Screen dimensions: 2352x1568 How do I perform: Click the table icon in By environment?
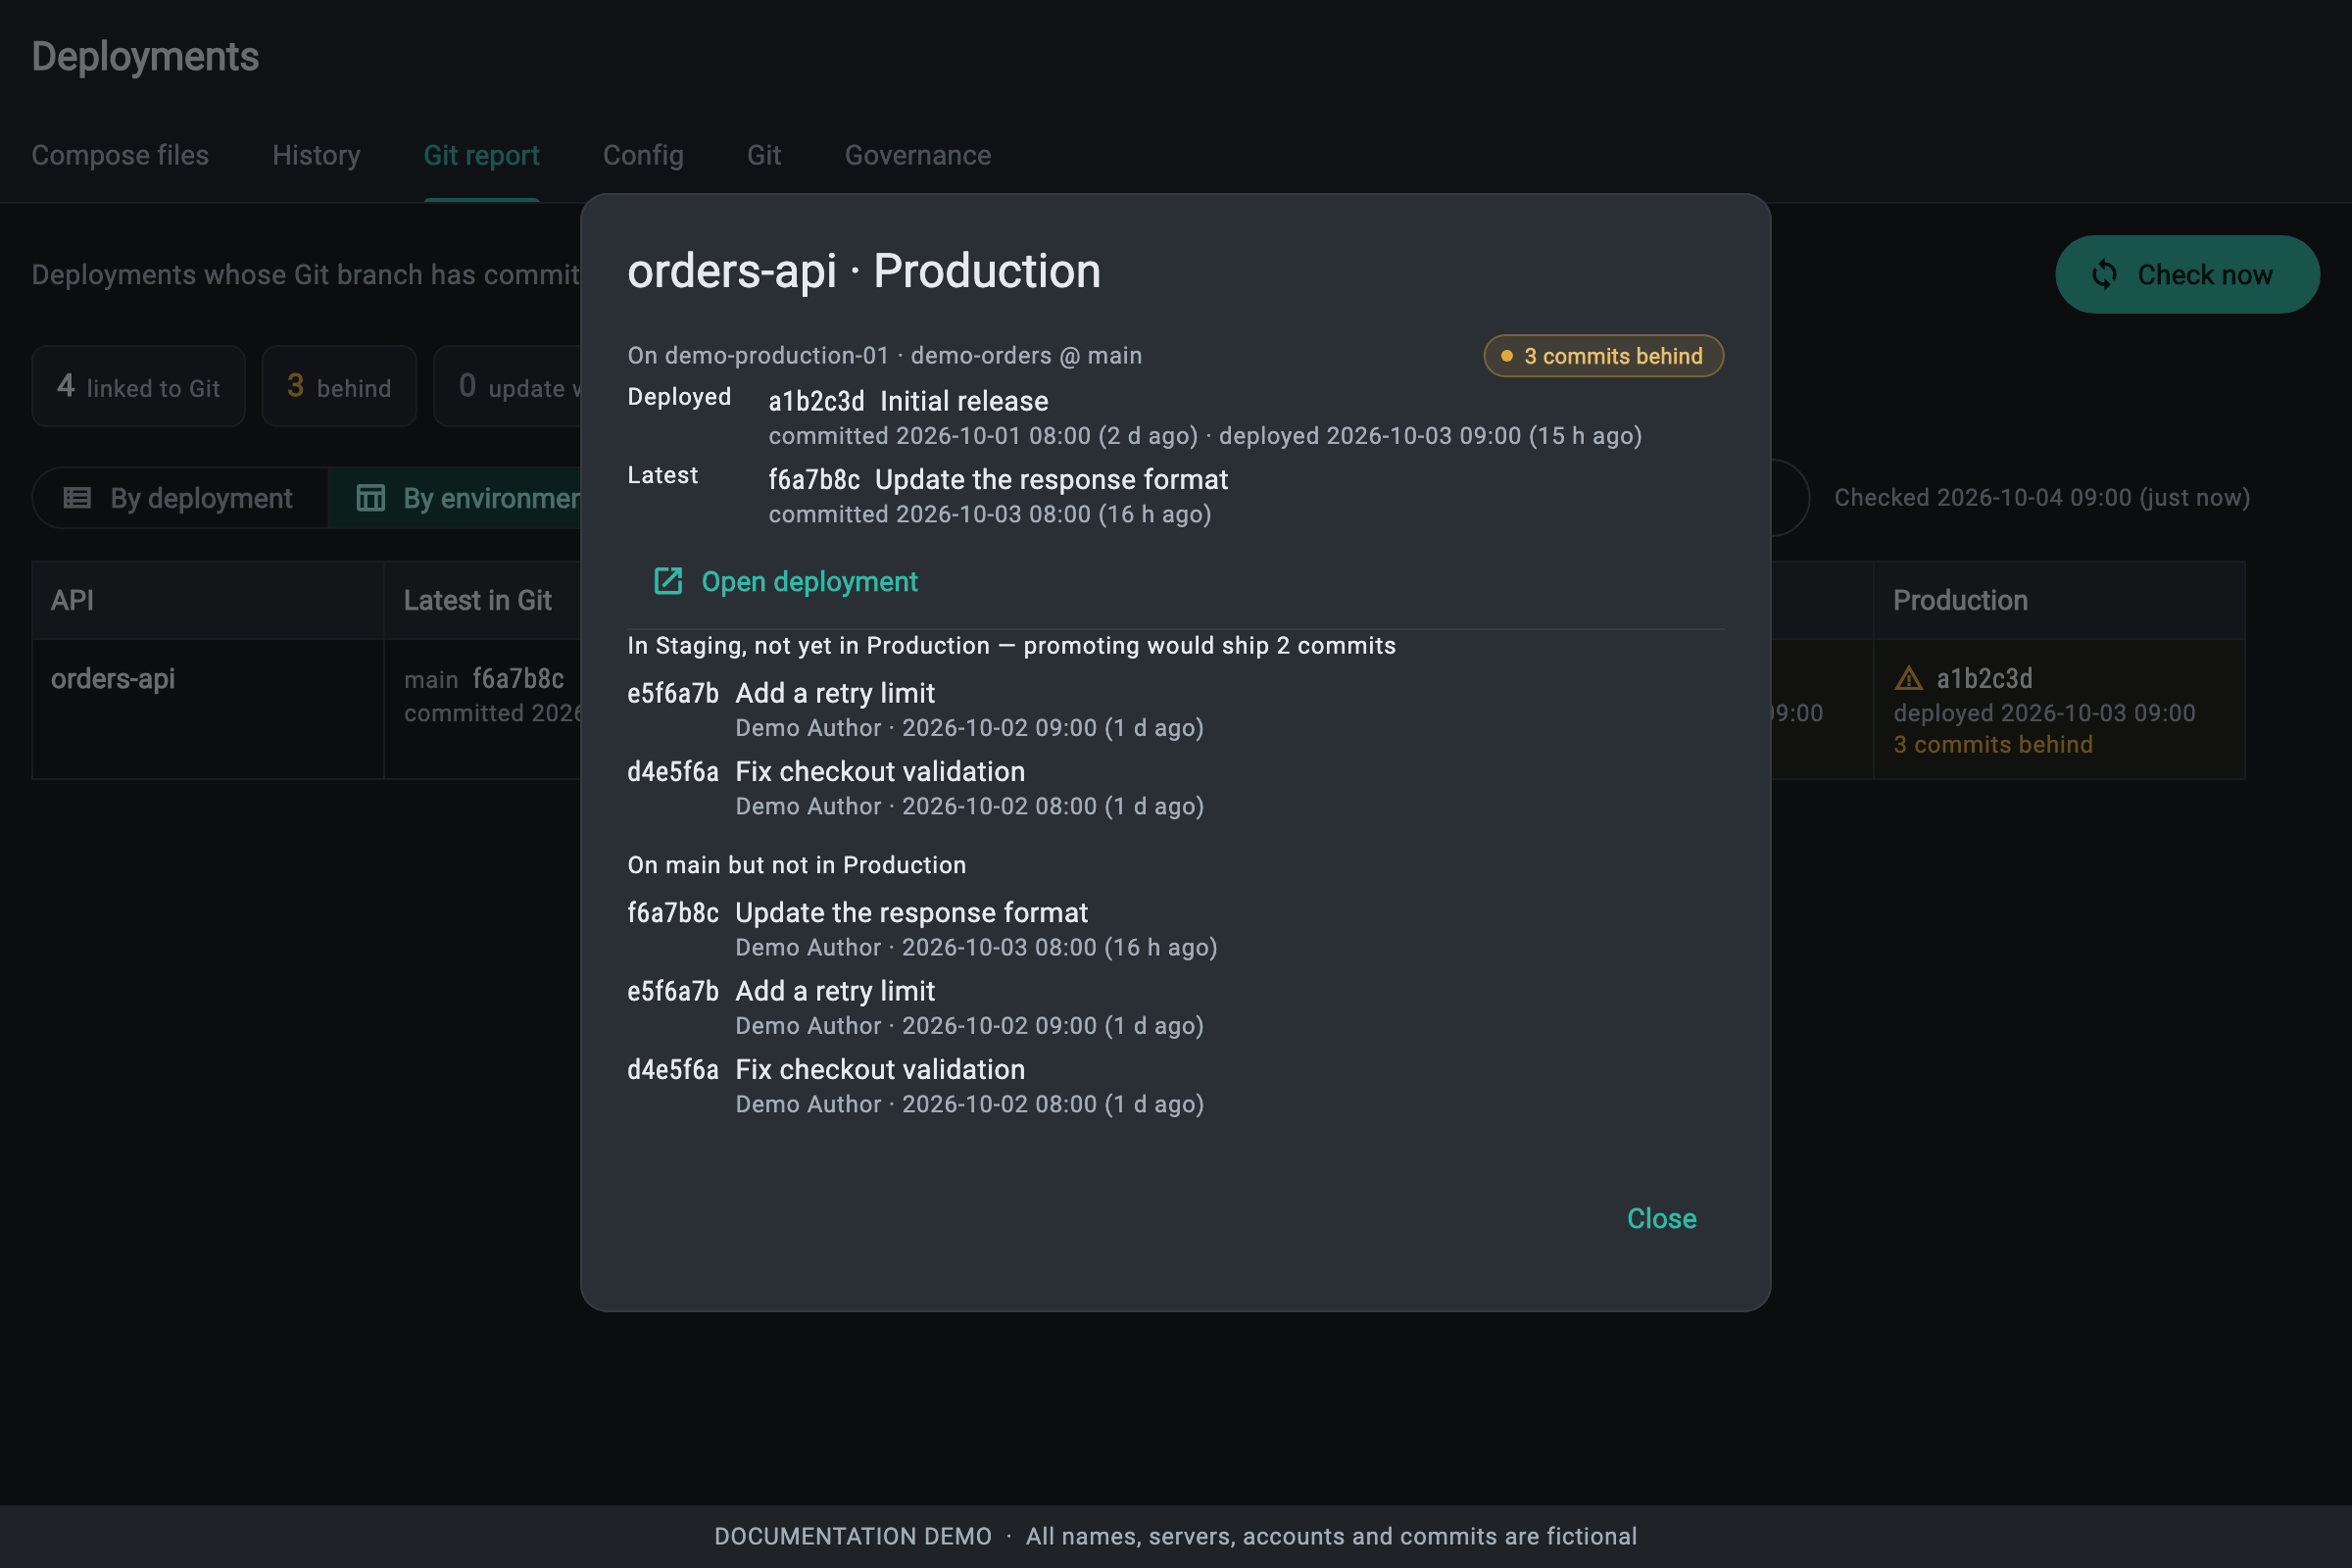pyautogui.click(x=370, y=498)
